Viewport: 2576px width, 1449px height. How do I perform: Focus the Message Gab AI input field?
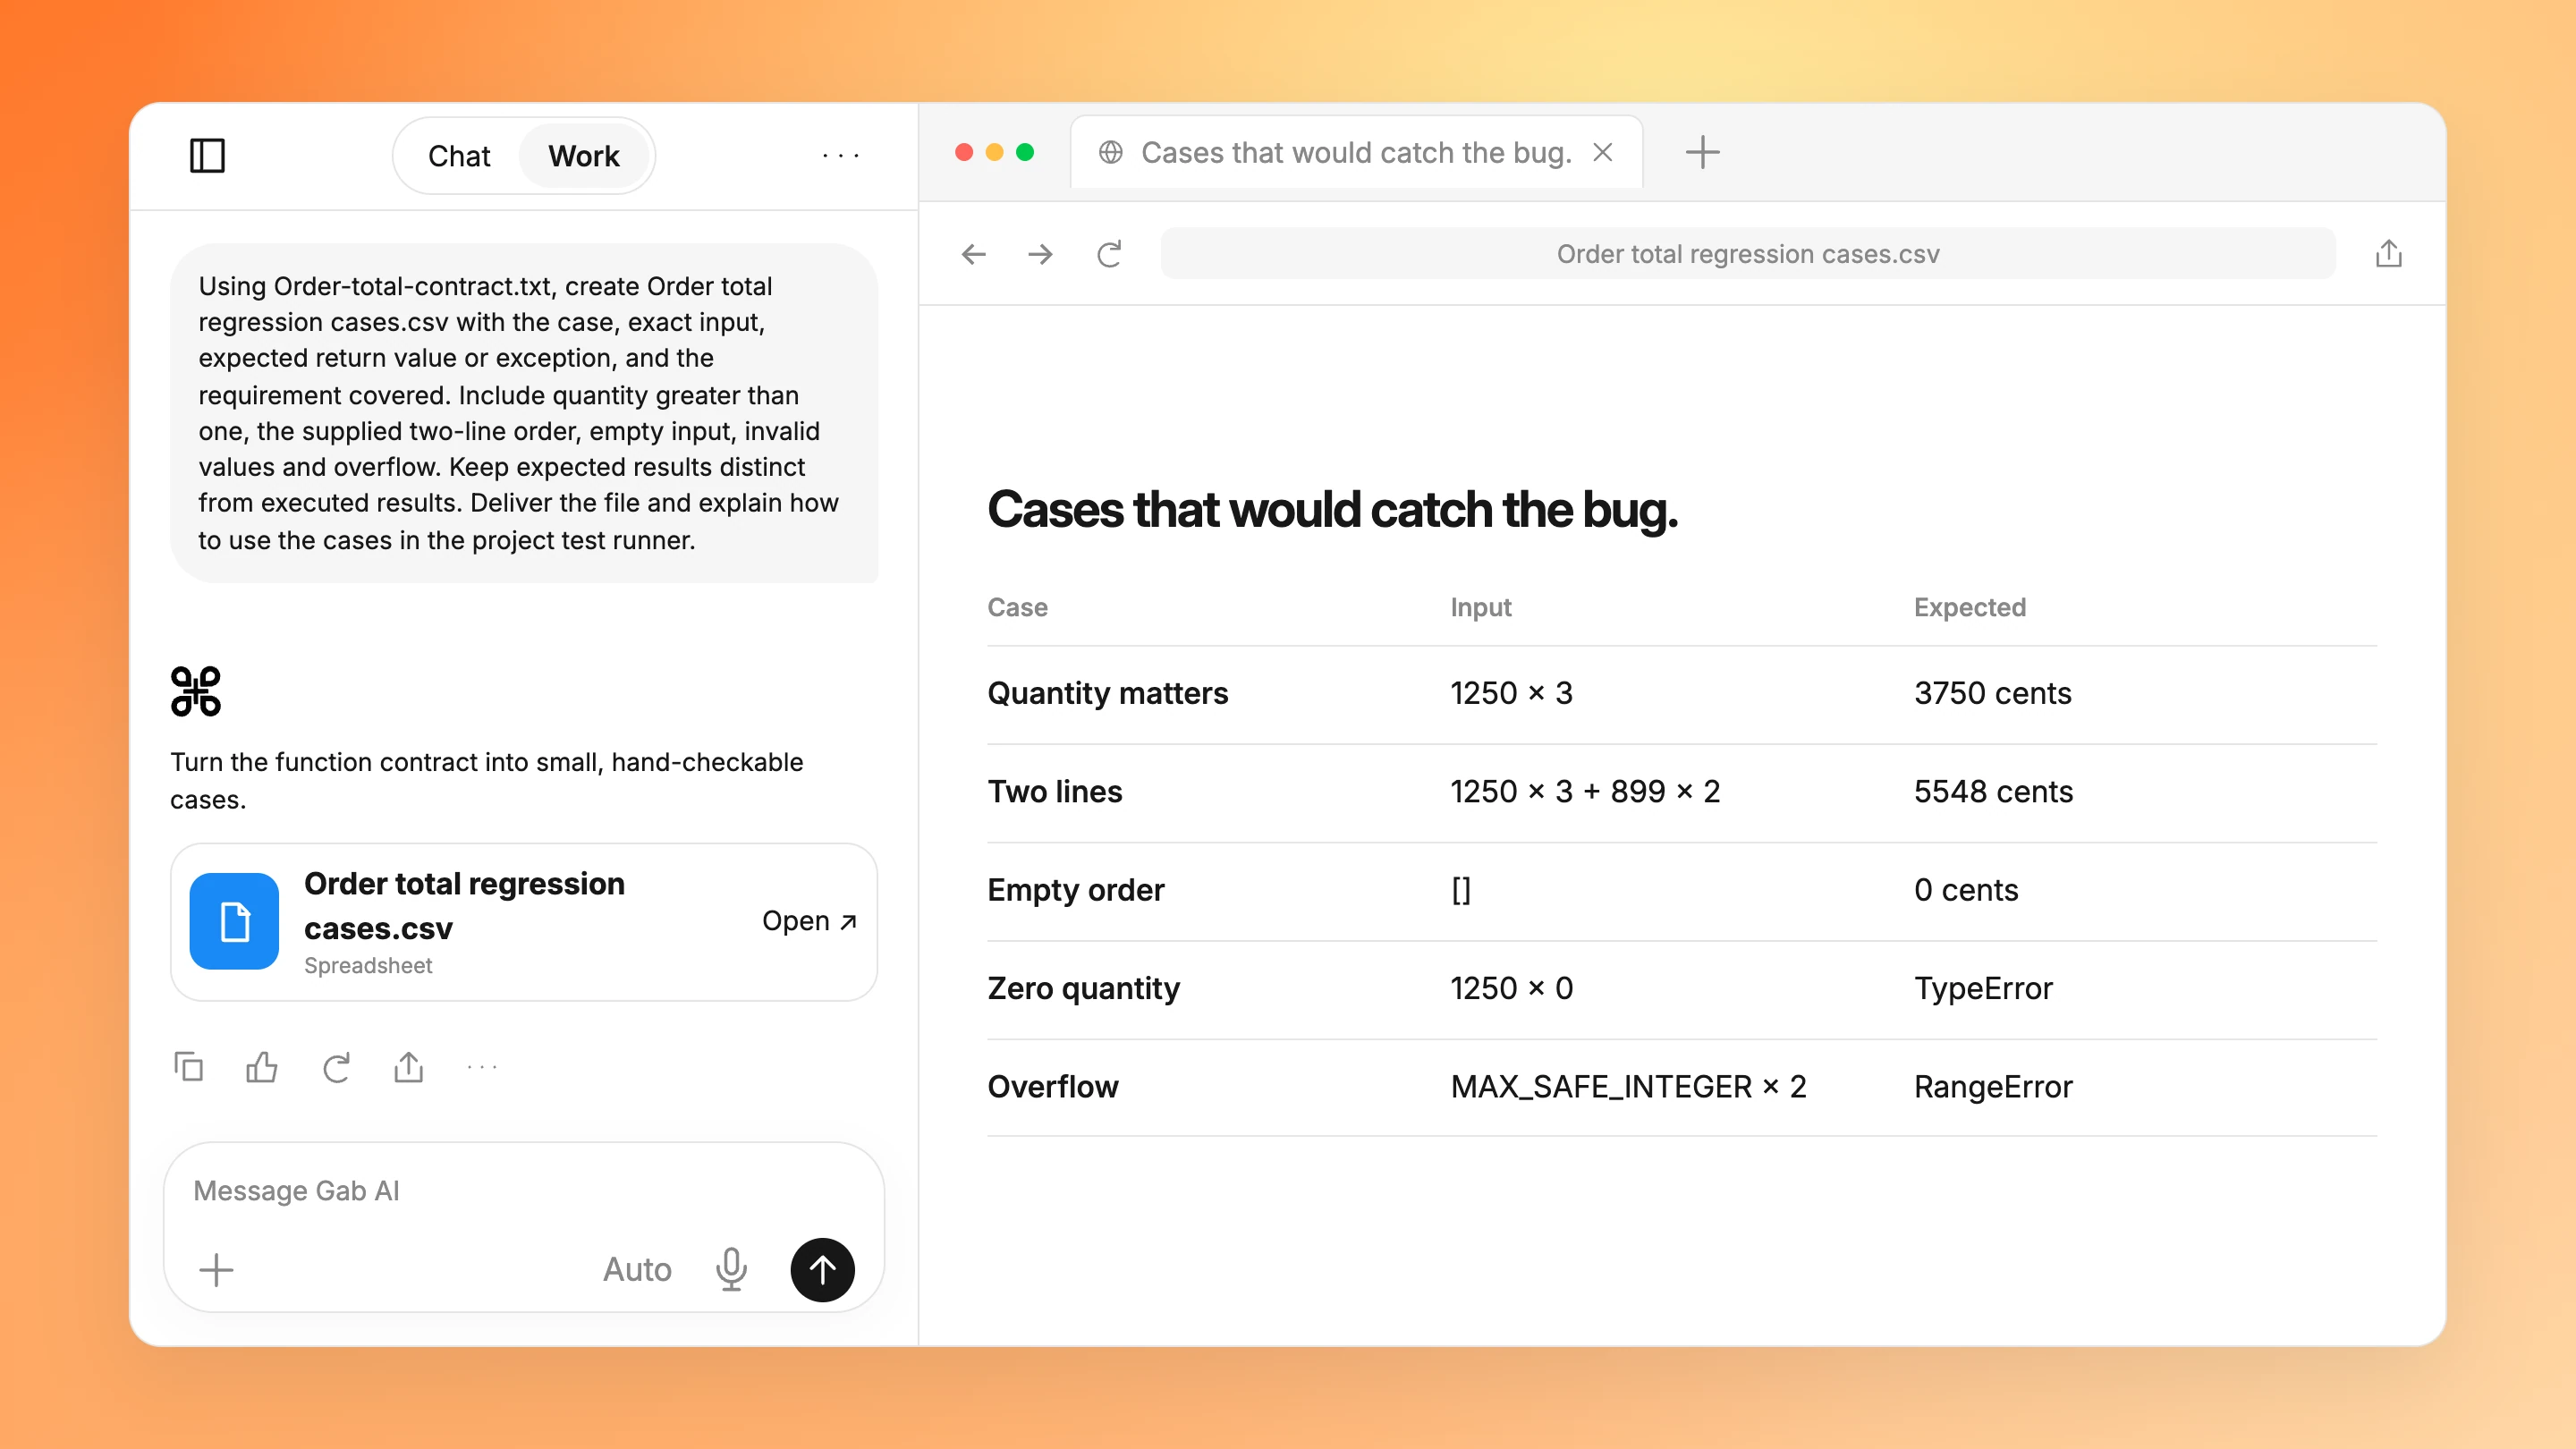[x=523, y=1190]
